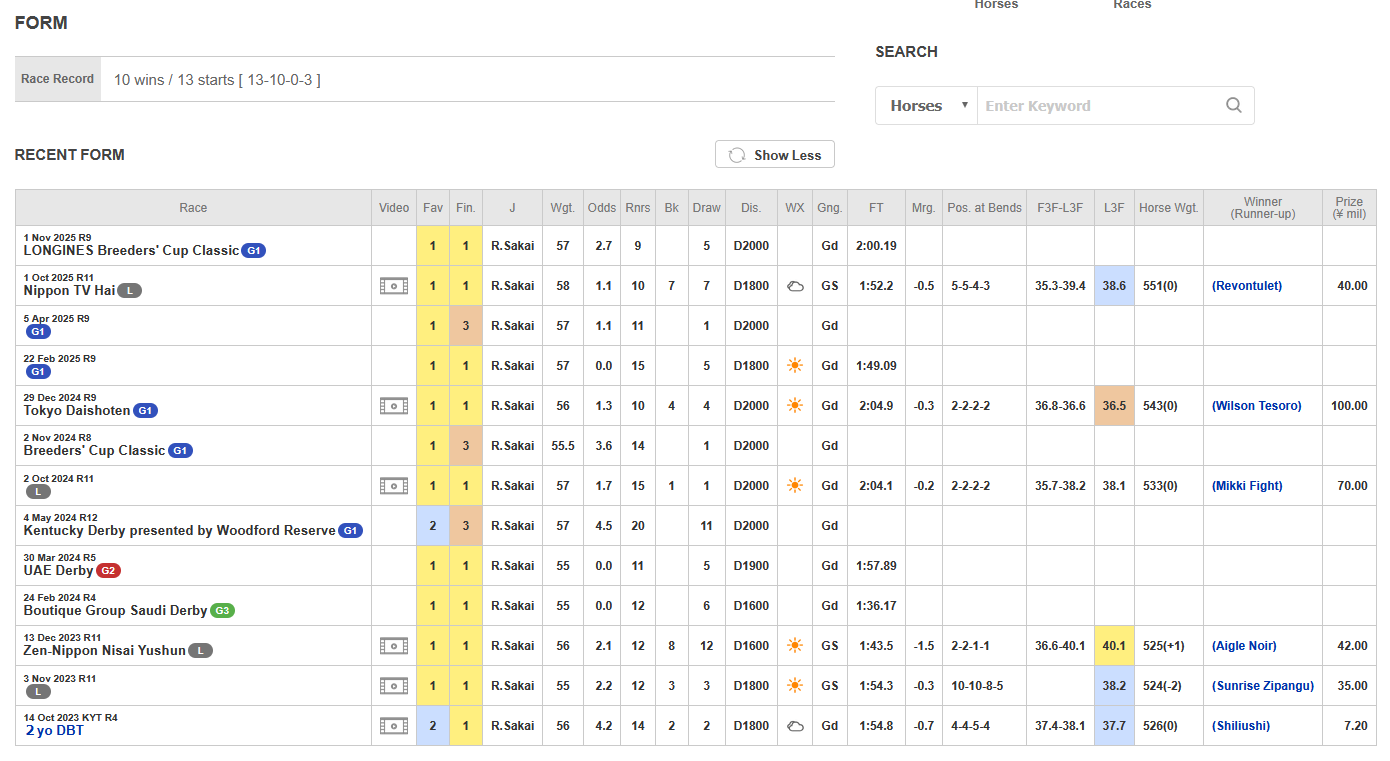Click the G1 badge in the 22 Feb 2025 row
1390x761 pixels.
coord(38,371)
